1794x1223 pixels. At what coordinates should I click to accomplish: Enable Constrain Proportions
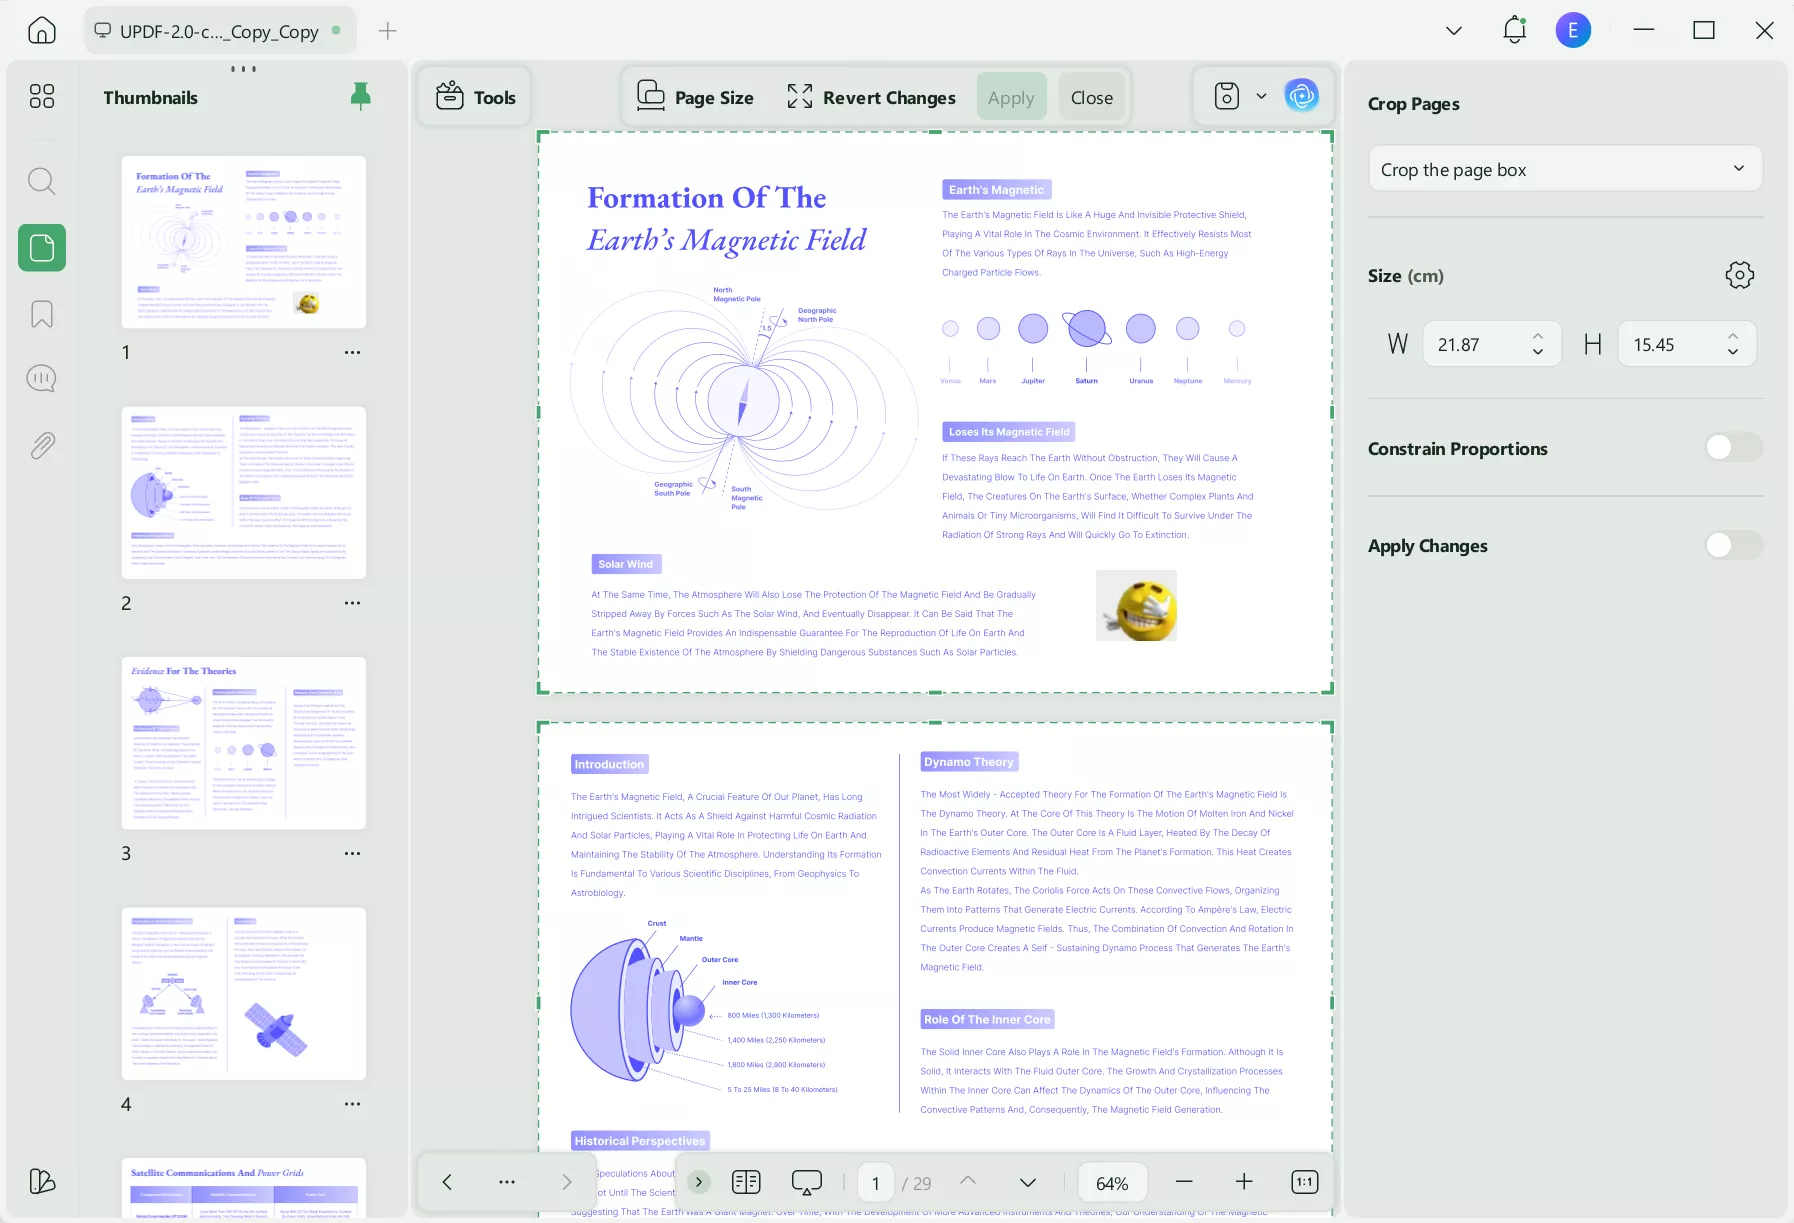point(1732,447)
